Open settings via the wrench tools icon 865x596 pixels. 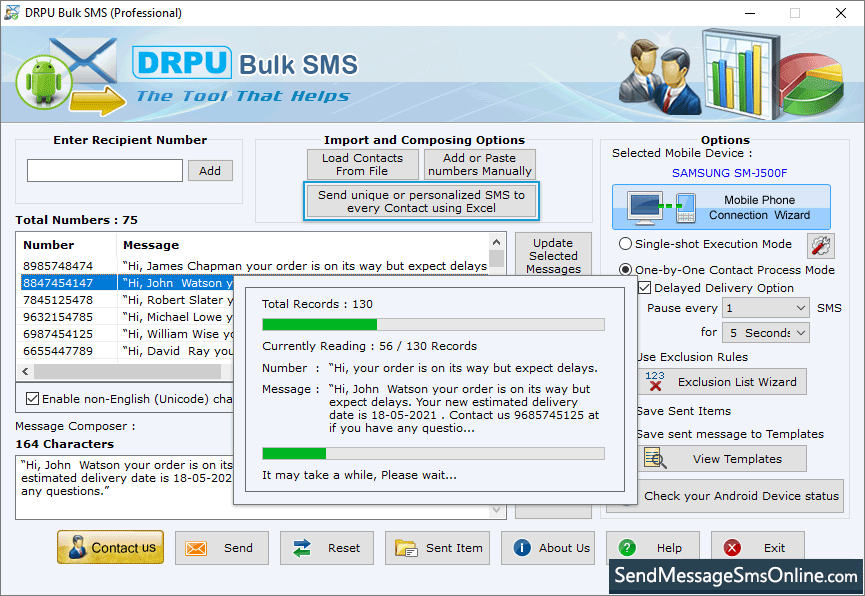(820, 246)
